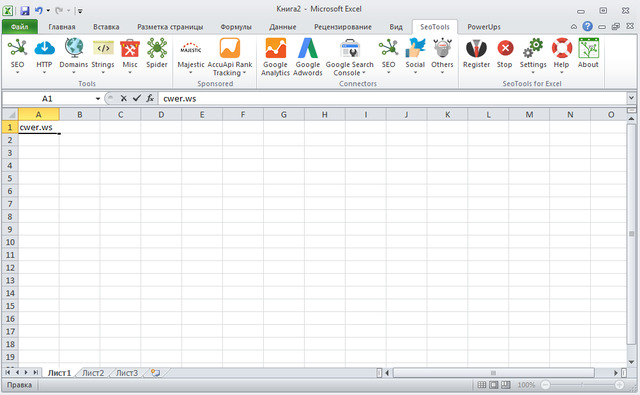Image resolution: width=640 pixels, height=395 pixels.
Task: Click the horizontal scrollbar thumb
Action: pos(493,373)
